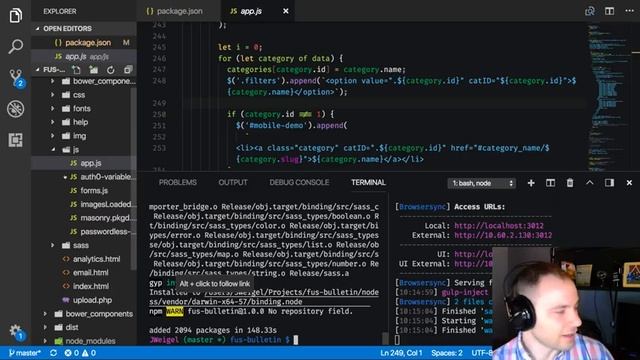The height and width of the screenshot is (360, 640).
Task: Refresh the Explorer file tree
Action: [x=111, y=70]
